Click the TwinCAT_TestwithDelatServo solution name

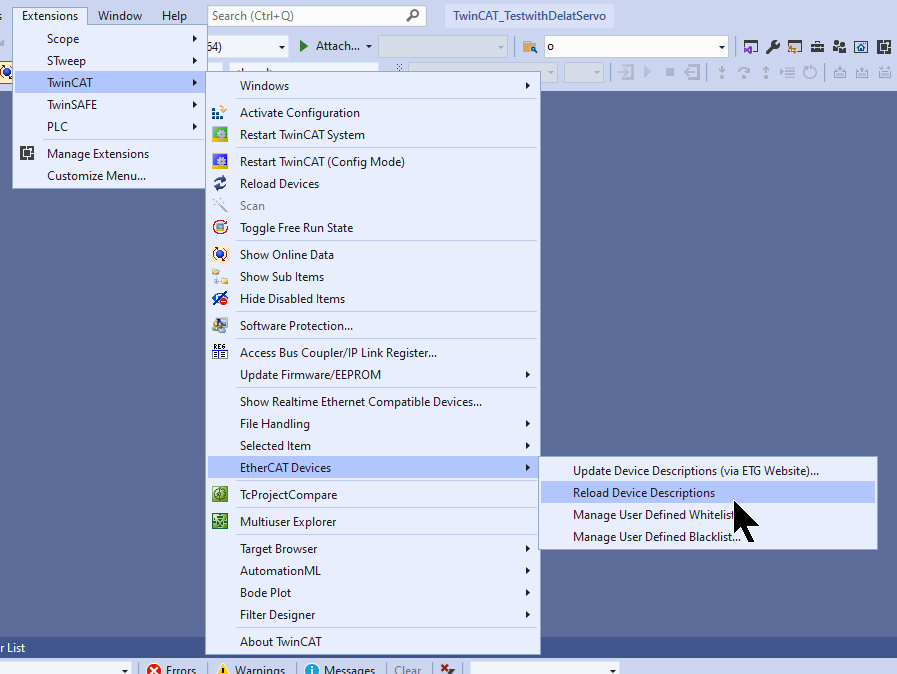529,15
